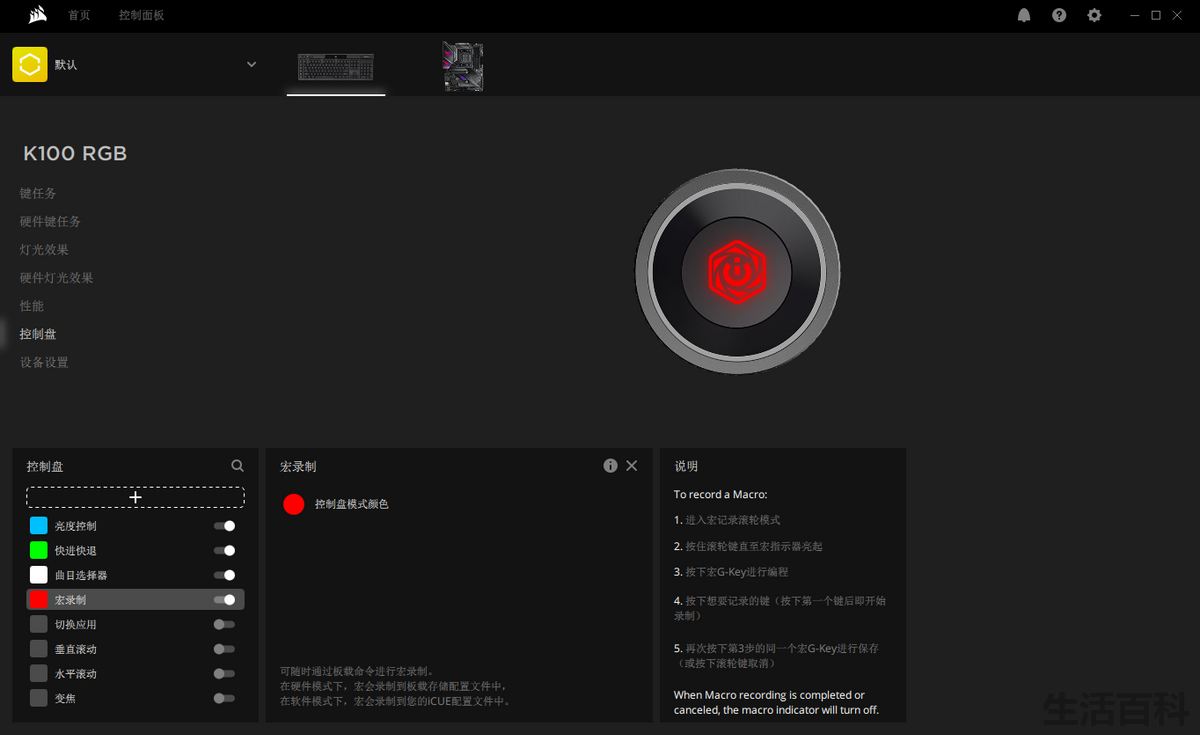
Task: Enable the 切换应用 switch
Action: click(x=224, y=624)
